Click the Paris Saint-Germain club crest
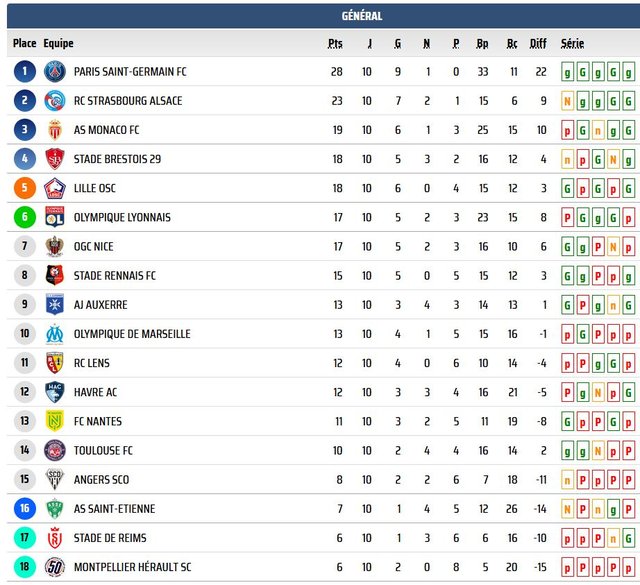The height and width of the screenshot is (585, 640). pos(55,71)
